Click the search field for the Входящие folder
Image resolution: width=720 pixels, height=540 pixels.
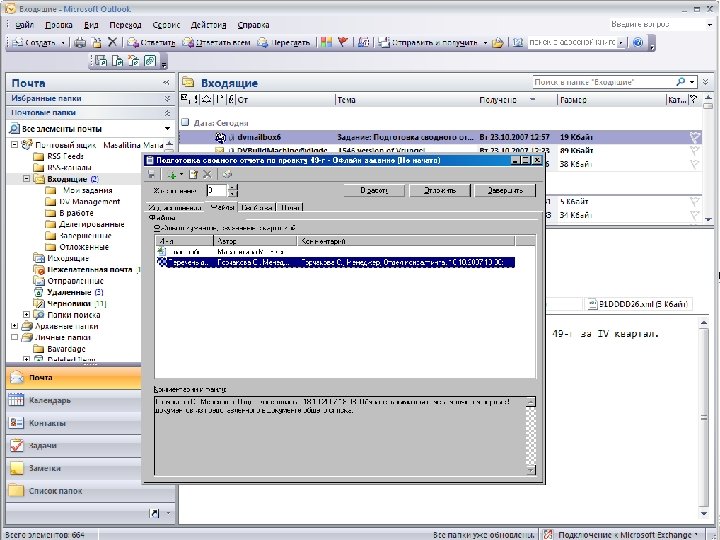(603, 82)
